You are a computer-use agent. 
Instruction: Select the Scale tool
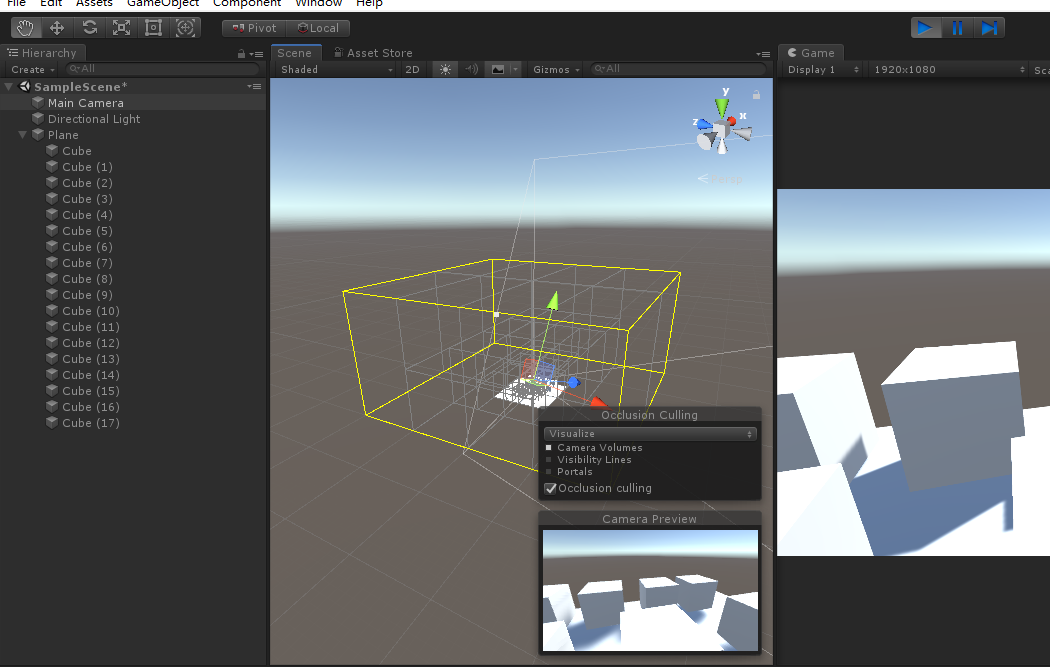[121, 27]
